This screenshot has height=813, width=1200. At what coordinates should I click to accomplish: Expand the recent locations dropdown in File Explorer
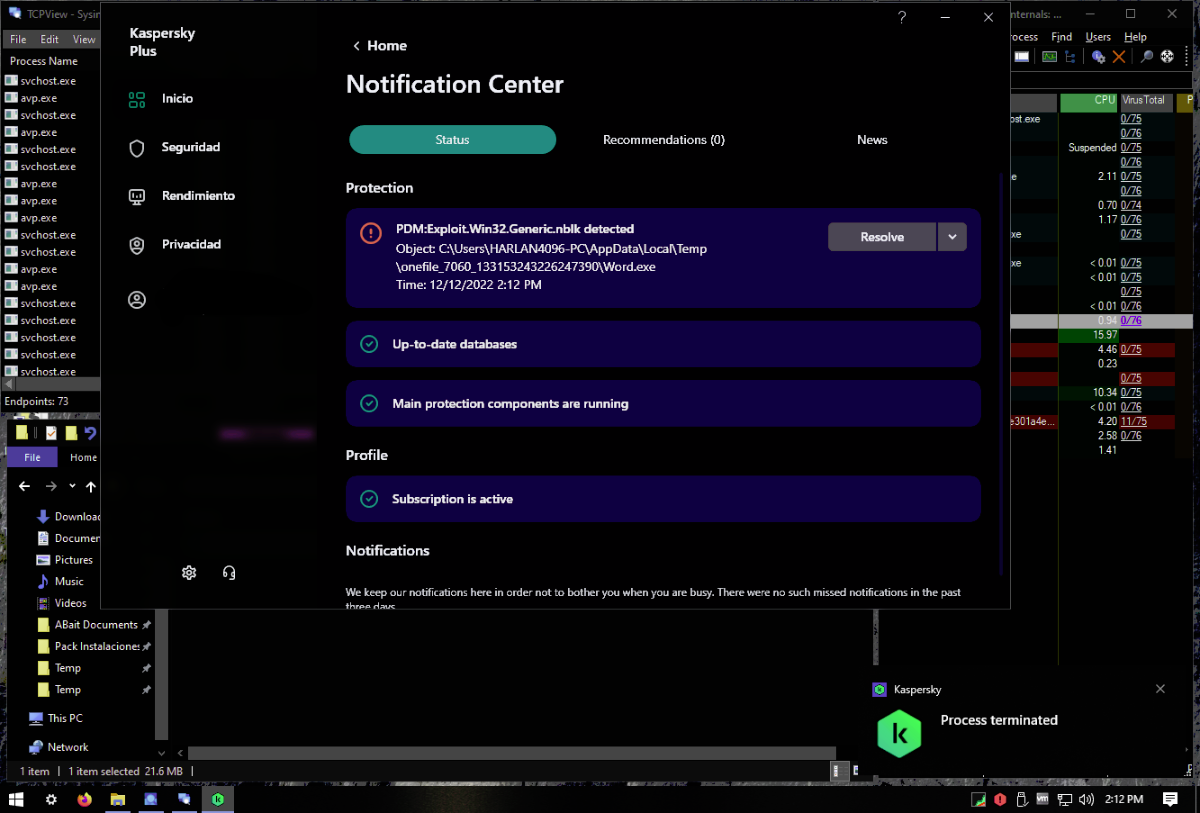(72, 486)
